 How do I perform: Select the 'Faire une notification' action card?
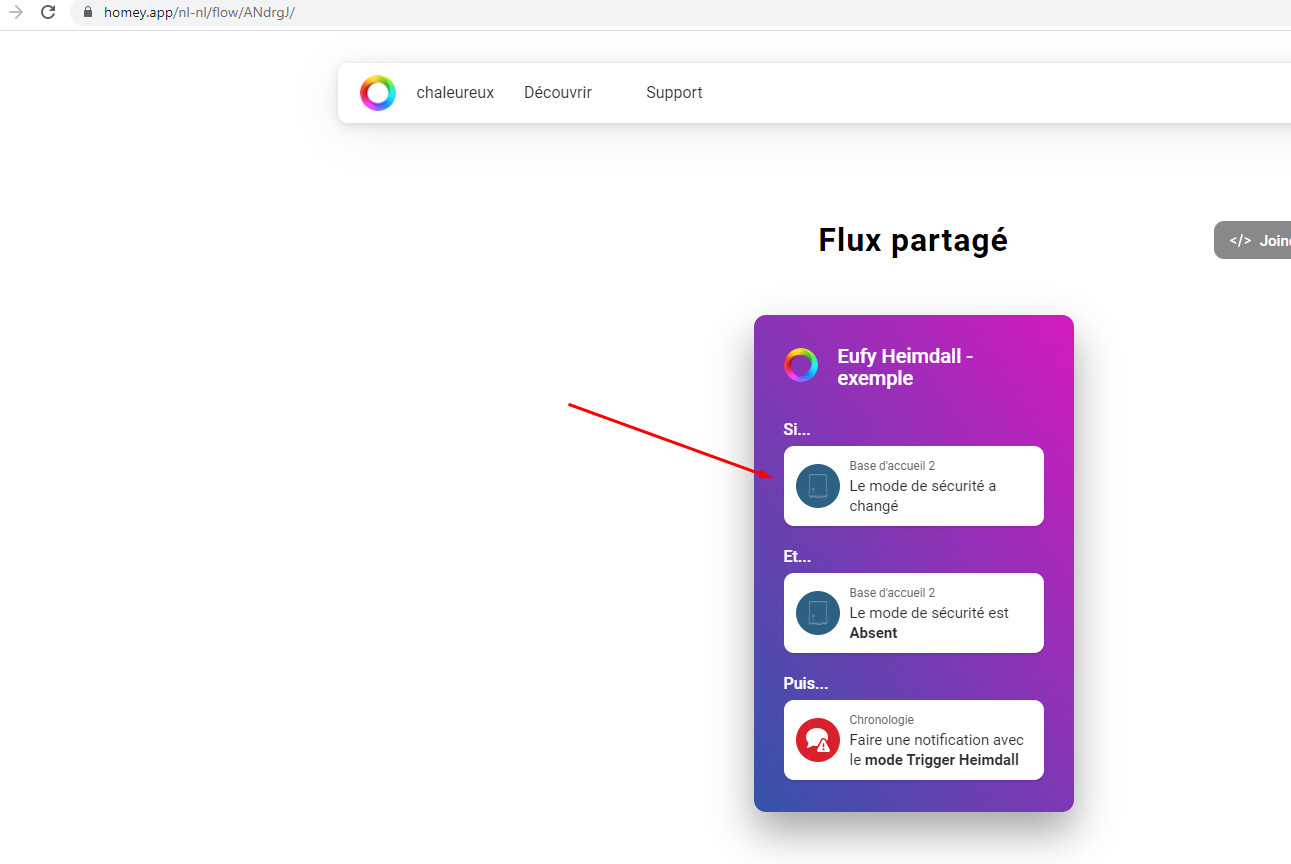click(x=914, y=740)
